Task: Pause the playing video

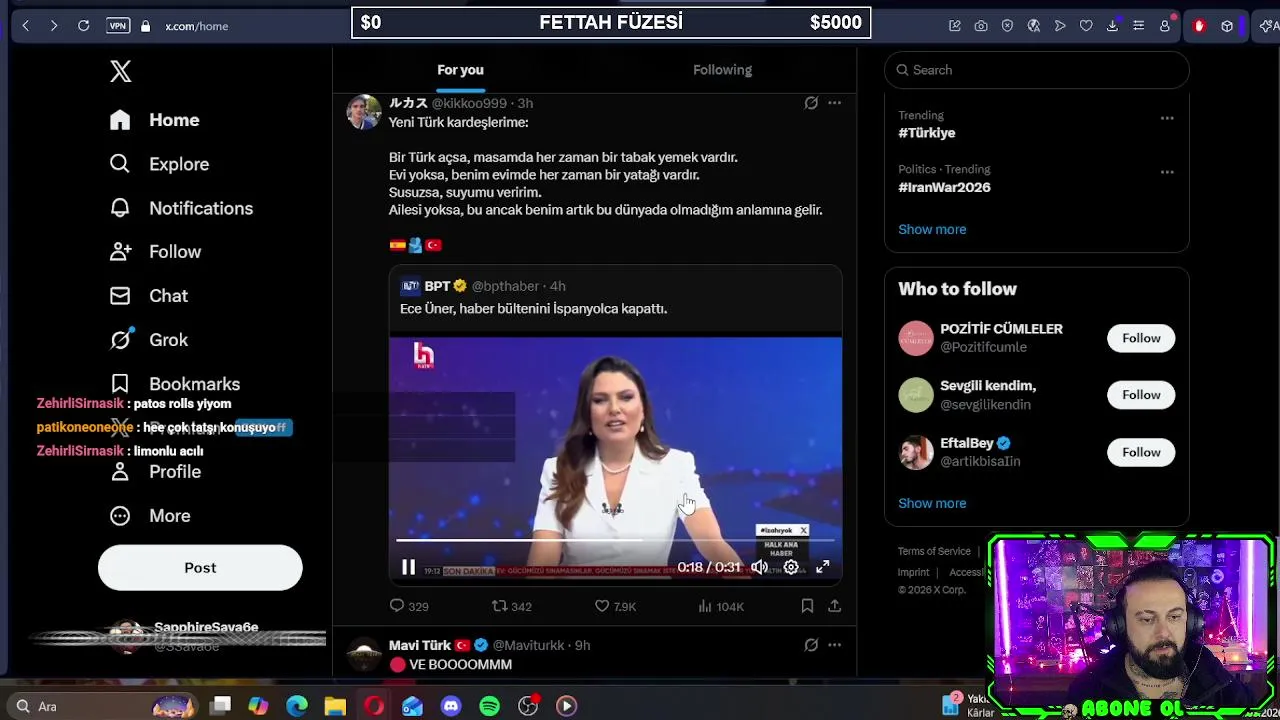Action: tap(408, 567)
